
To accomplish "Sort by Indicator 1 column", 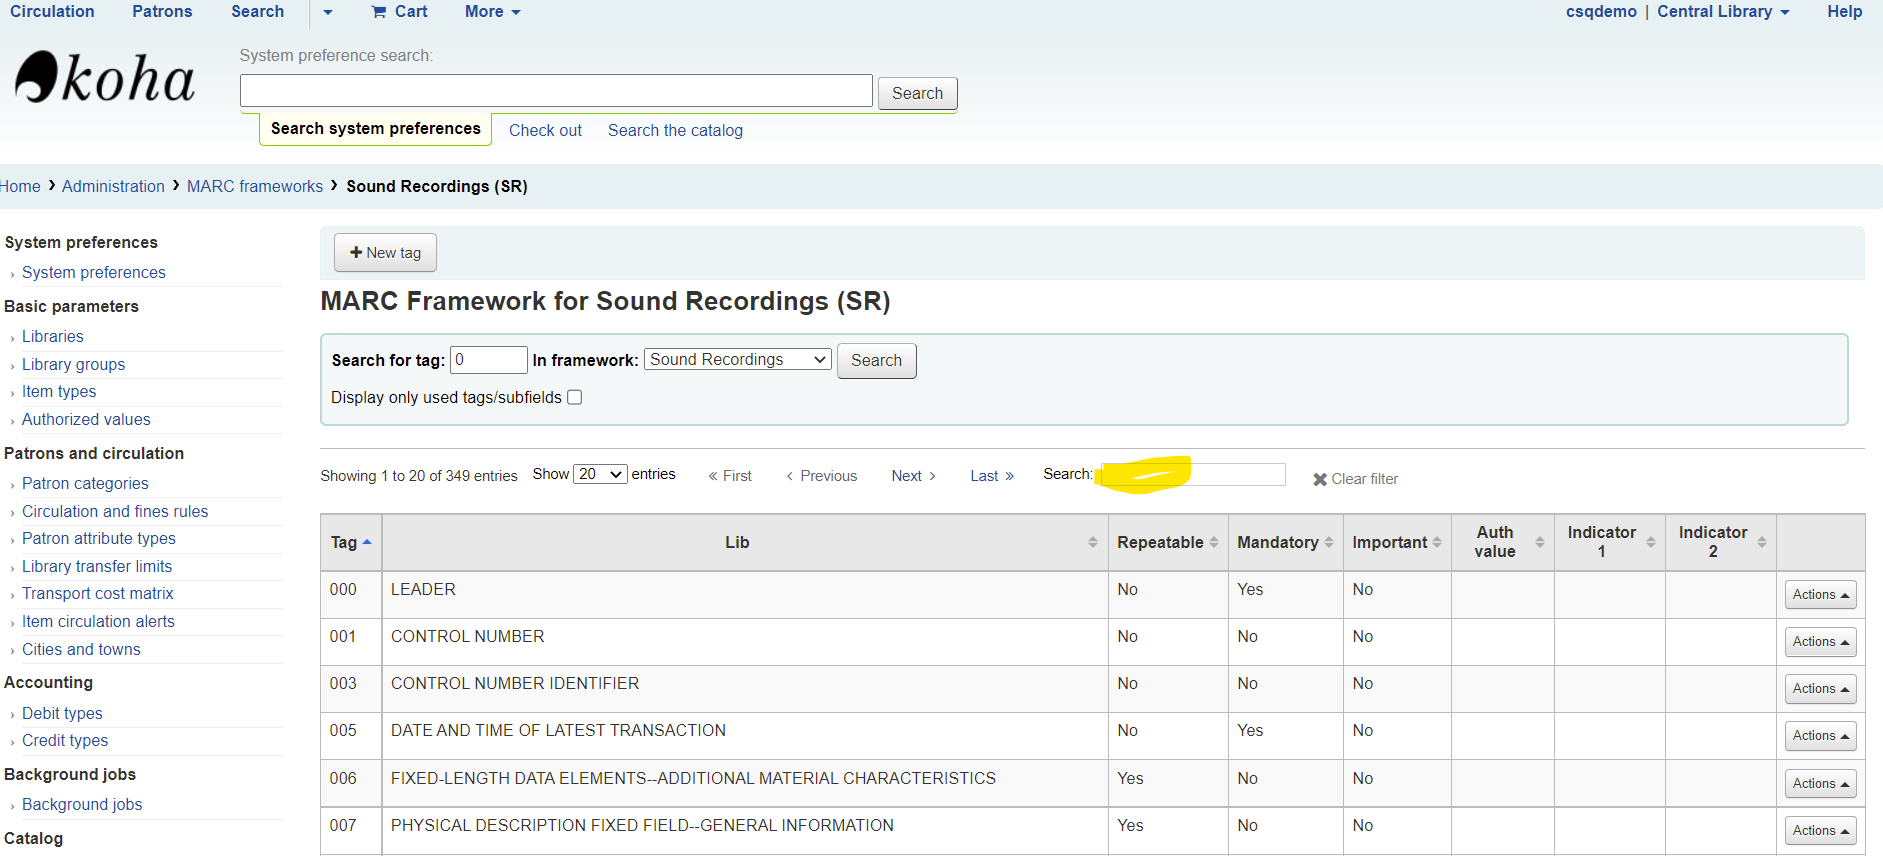I will click(x=1610, y=542).
